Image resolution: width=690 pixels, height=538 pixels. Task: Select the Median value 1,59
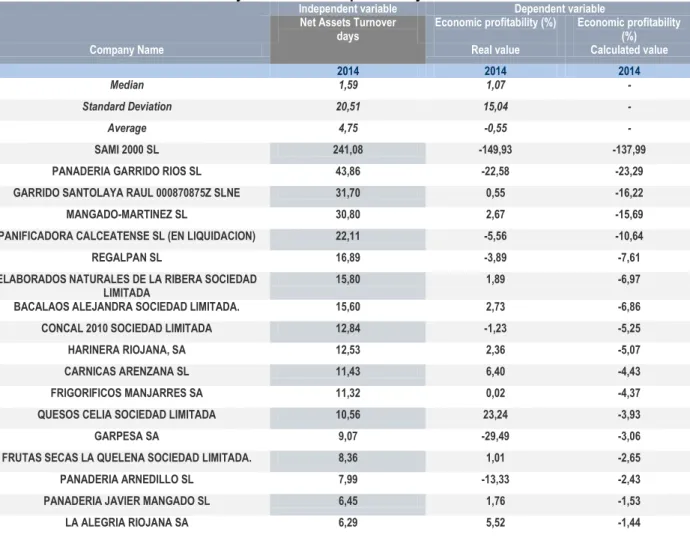click(x=348, y=85)
